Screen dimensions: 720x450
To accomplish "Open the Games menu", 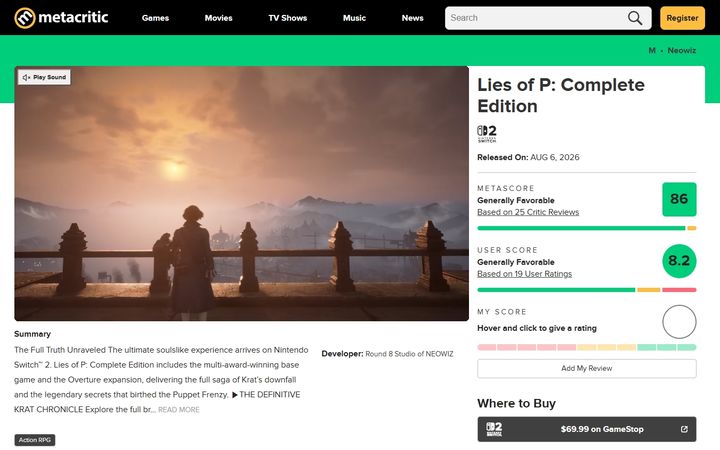I will pyautogui.click(x=155, y=18).
